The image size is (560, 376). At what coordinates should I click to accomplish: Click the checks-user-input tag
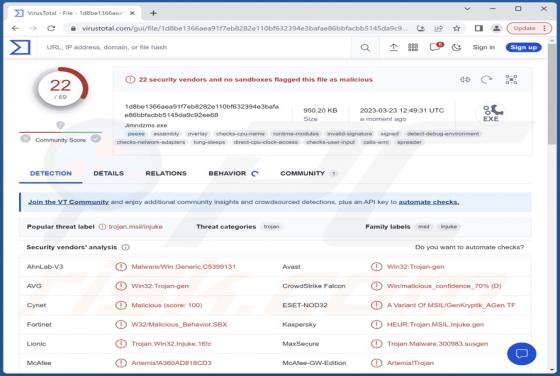click(330, 142)
